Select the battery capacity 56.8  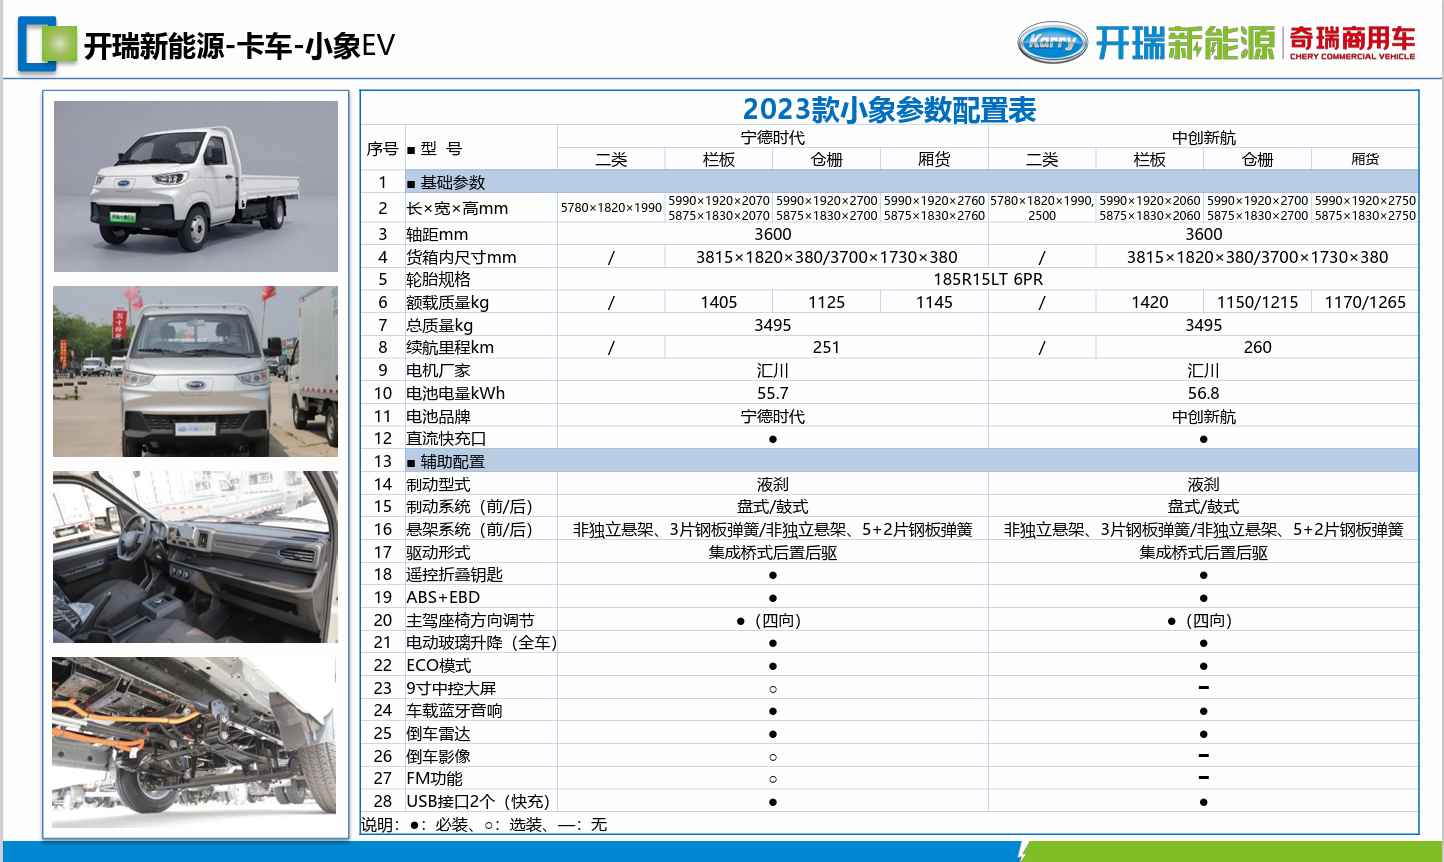1203,393
